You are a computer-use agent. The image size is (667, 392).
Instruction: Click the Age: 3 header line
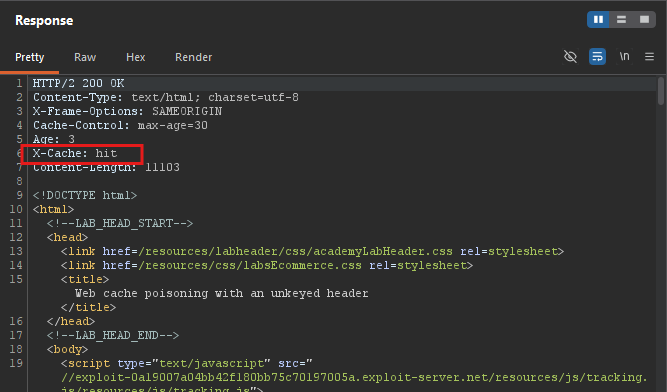tap(54, 139)
